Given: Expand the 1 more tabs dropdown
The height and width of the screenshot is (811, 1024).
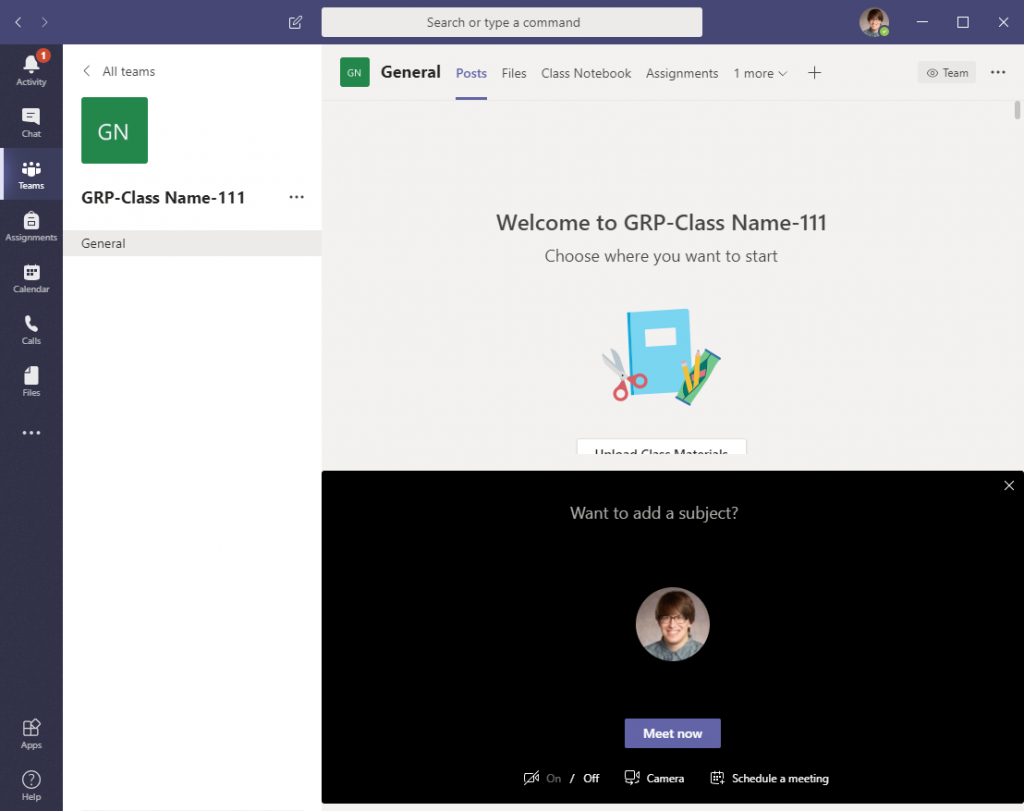Looking at the screenshot, I should pyautogui.click(x=760, y=73).
